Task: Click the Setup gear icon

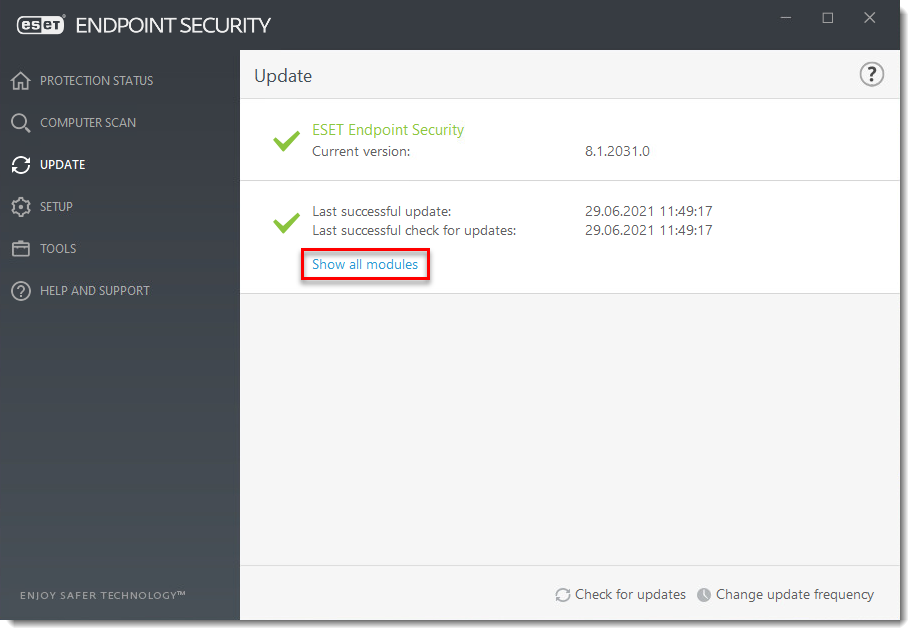Action: (21, 207)
